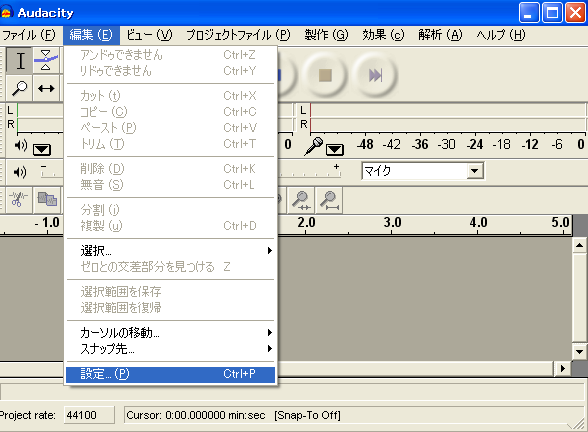The height and width of the screenshot is (432, 588).
Task: Click the Skip to End button
Action: [375, 75]
